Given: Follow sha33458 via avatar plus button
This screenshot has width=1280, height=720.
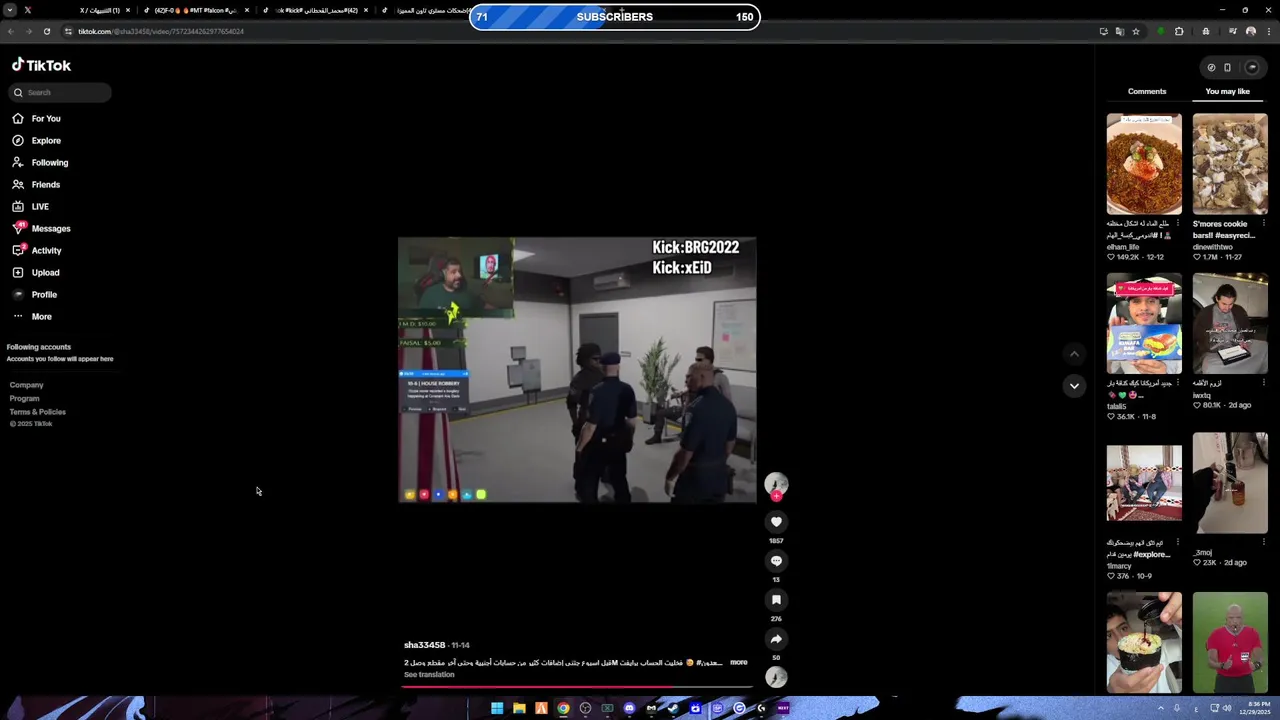Looking at the screenshot, I should coord(776,496).
